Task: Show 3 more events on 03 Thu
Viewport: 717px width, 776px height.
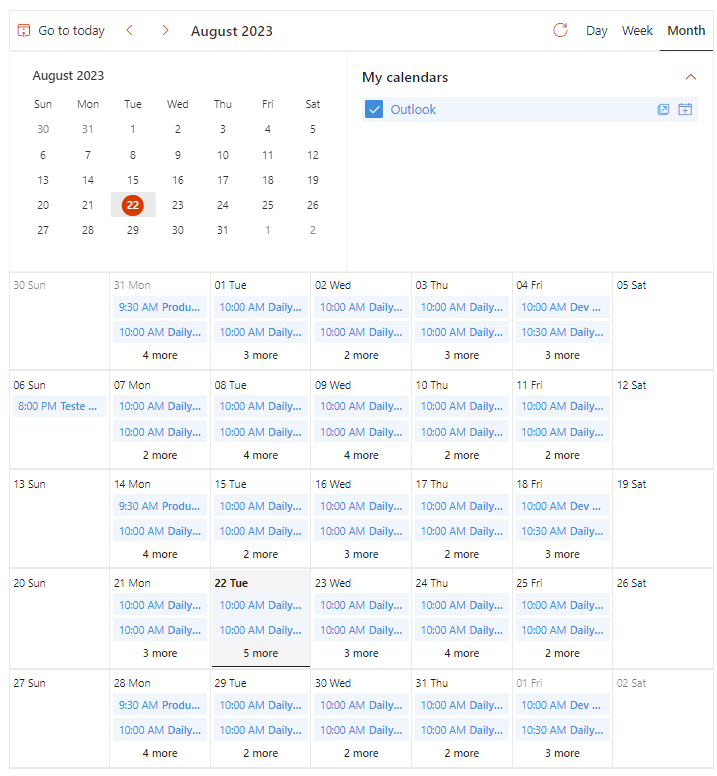Action: [x=461, y=355]
